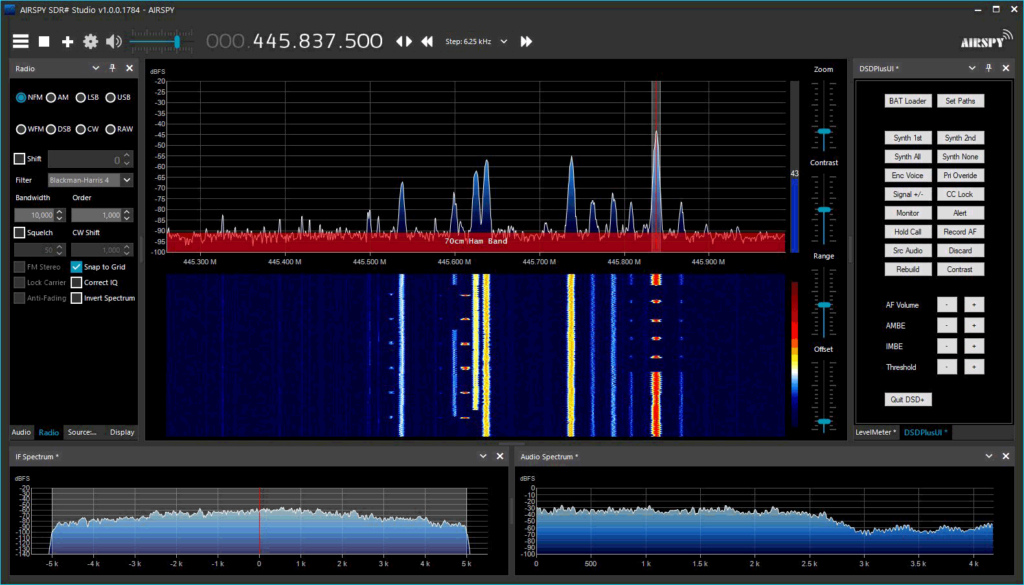Switch to the LevelMeter tab

coord(876,432)
